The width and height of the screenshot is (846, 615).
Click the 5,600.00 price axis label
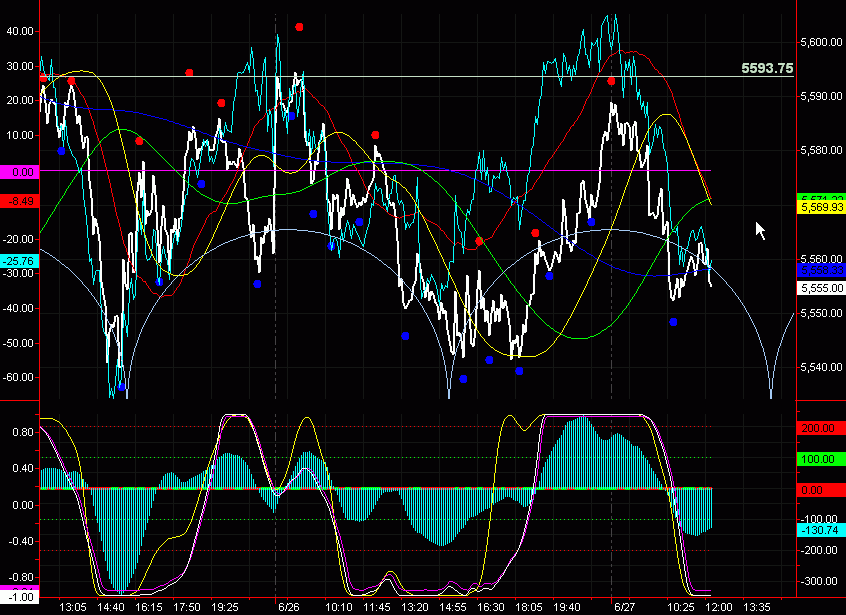point(821,42)
